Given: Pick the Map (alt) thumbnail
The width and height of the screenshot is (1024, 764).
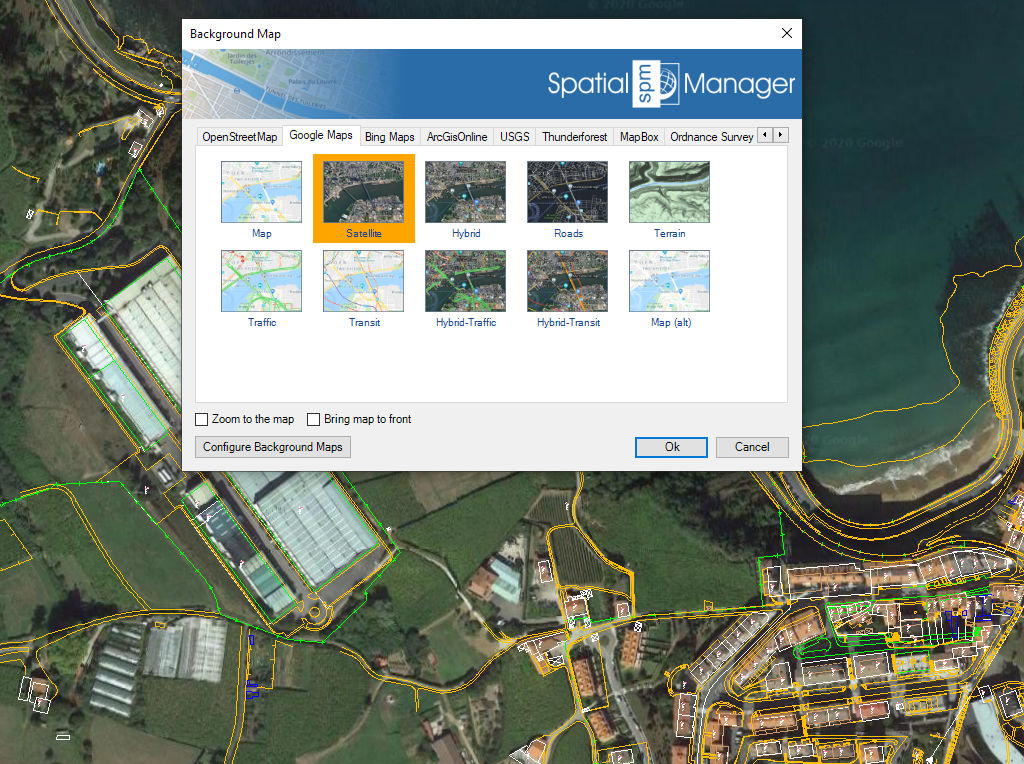Looking at the screenshot, I should [669, 282].
